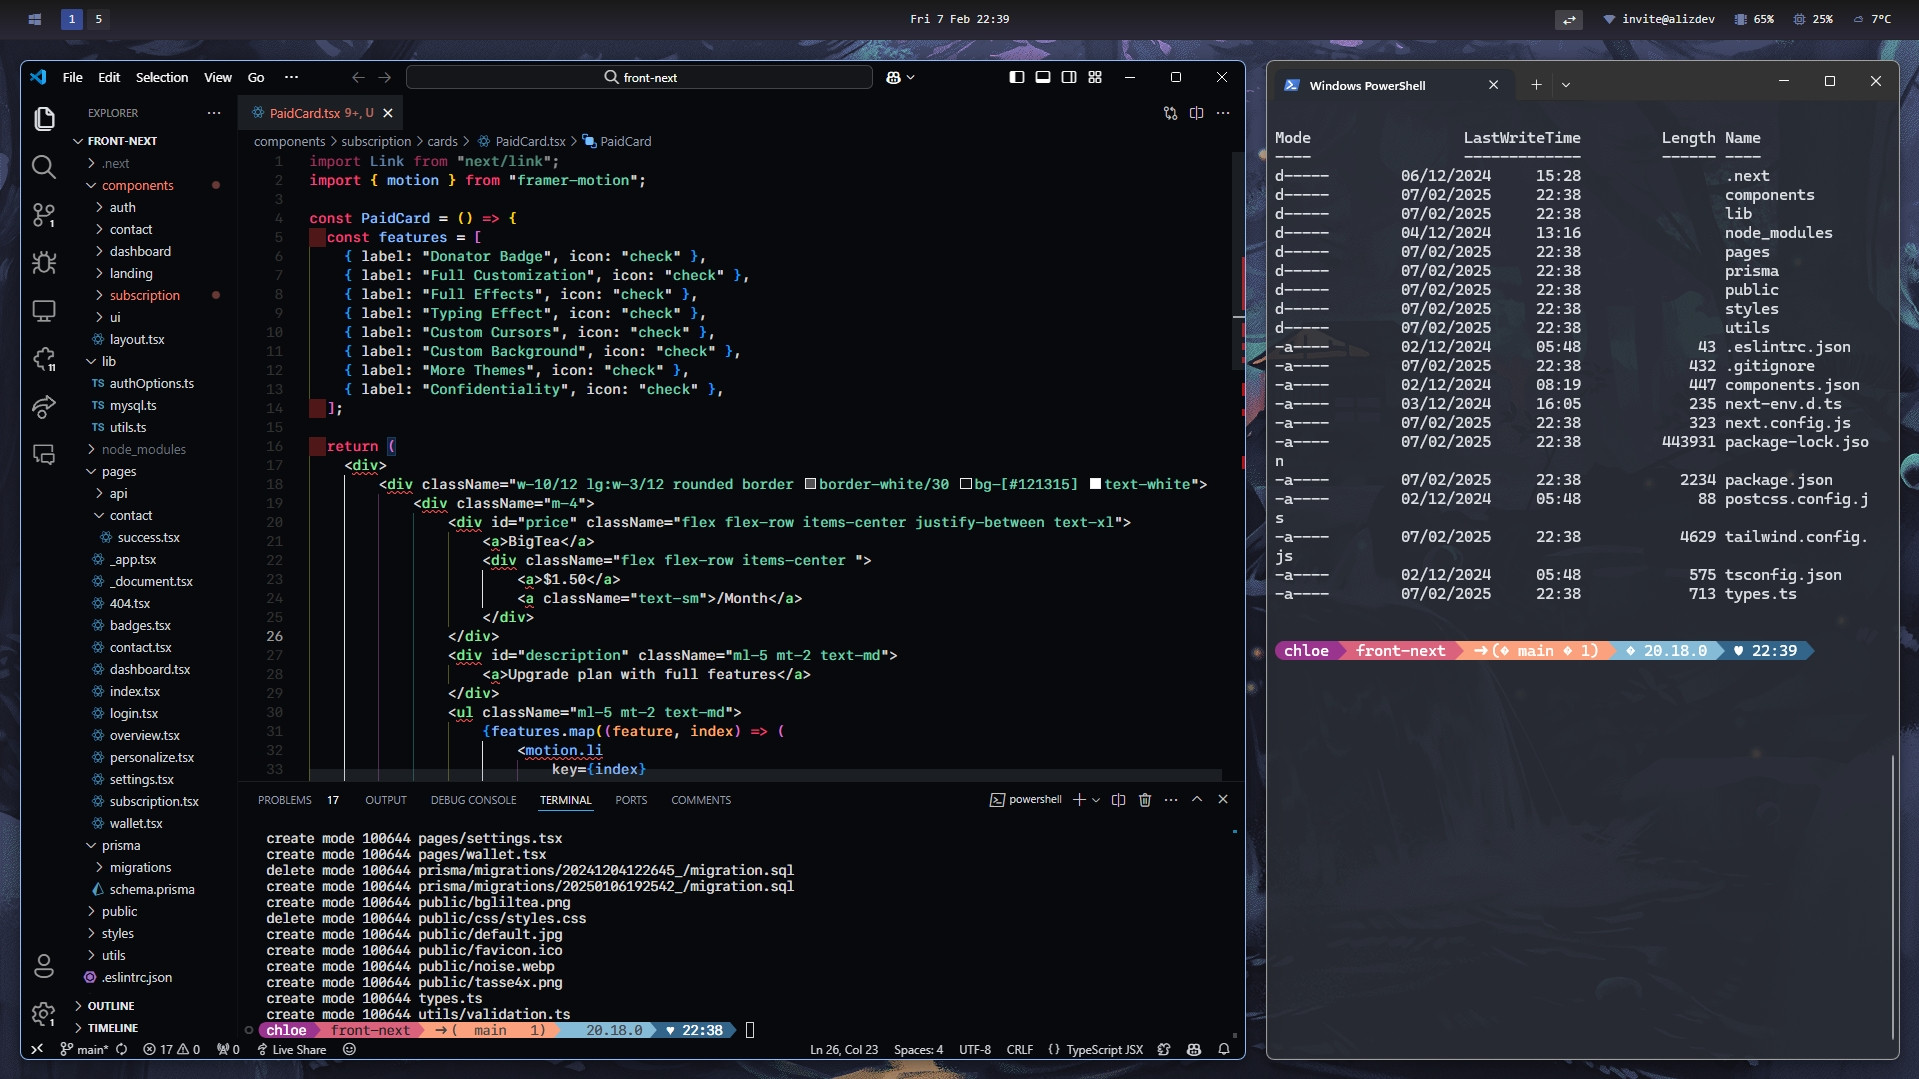
Task: Open the new terminal profile dropdown arrow
Action: pos(1096,800)
